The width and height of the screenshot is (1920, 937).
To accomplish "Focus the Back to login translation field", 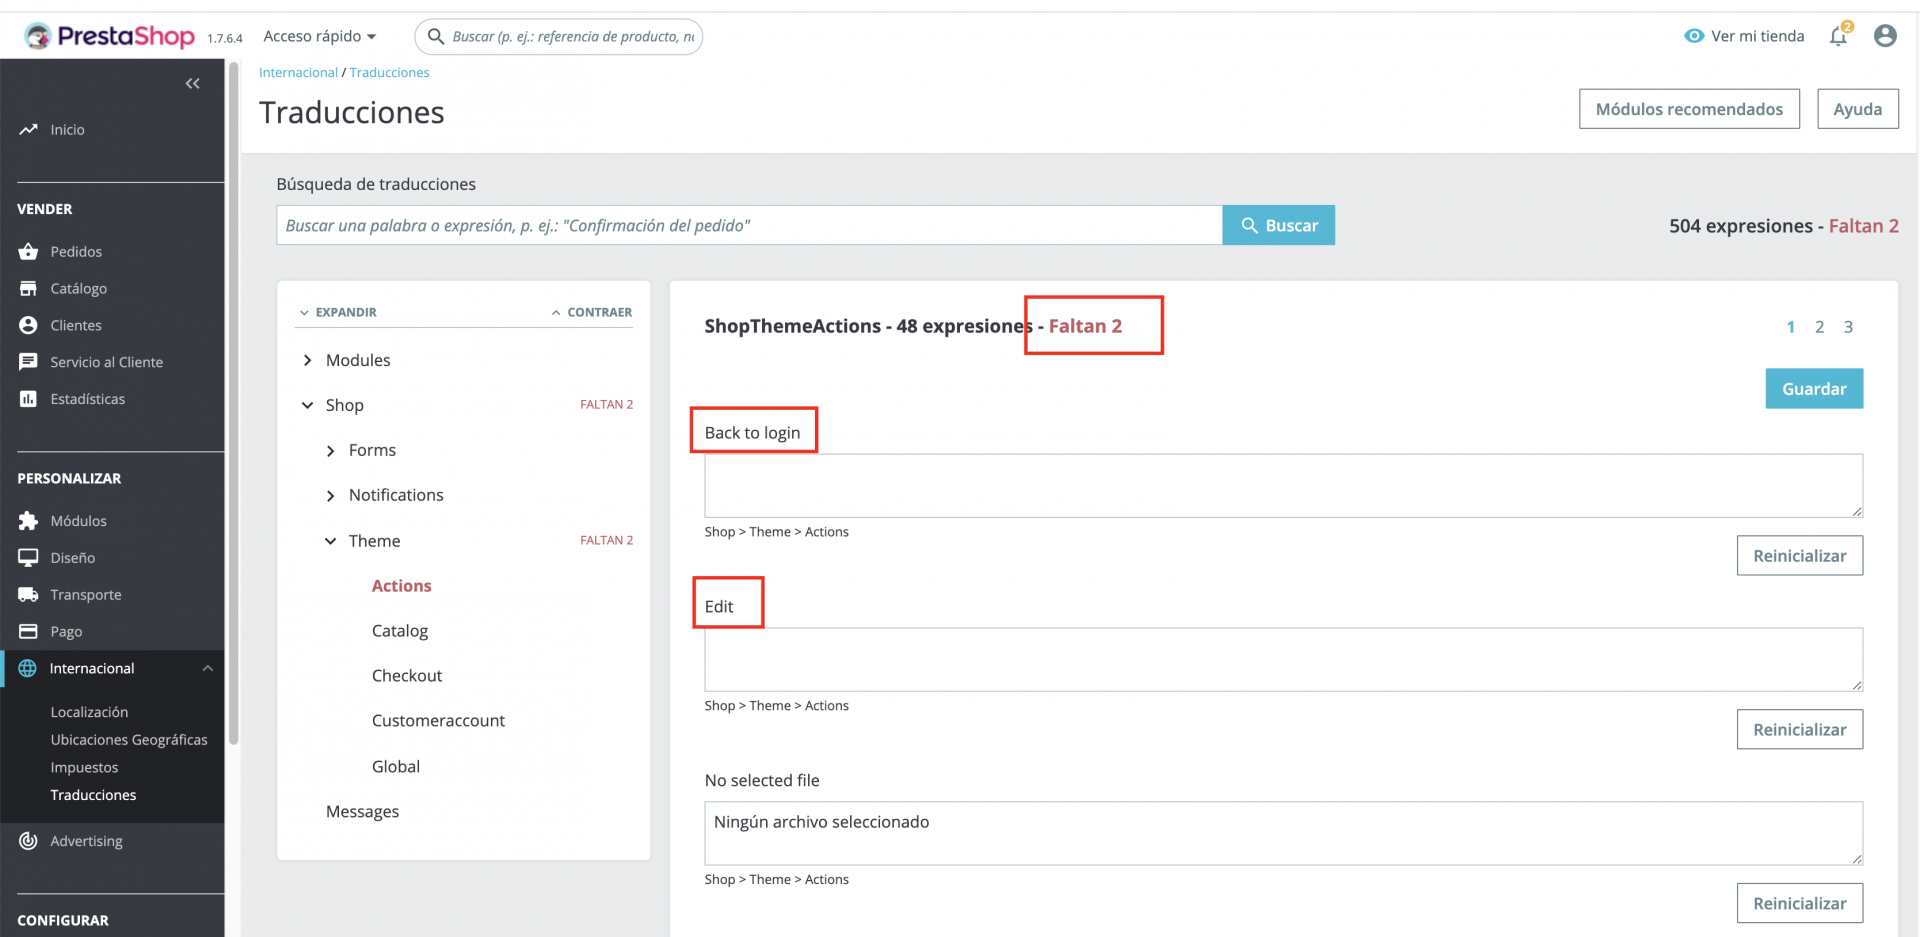I will coord(1283,486).
